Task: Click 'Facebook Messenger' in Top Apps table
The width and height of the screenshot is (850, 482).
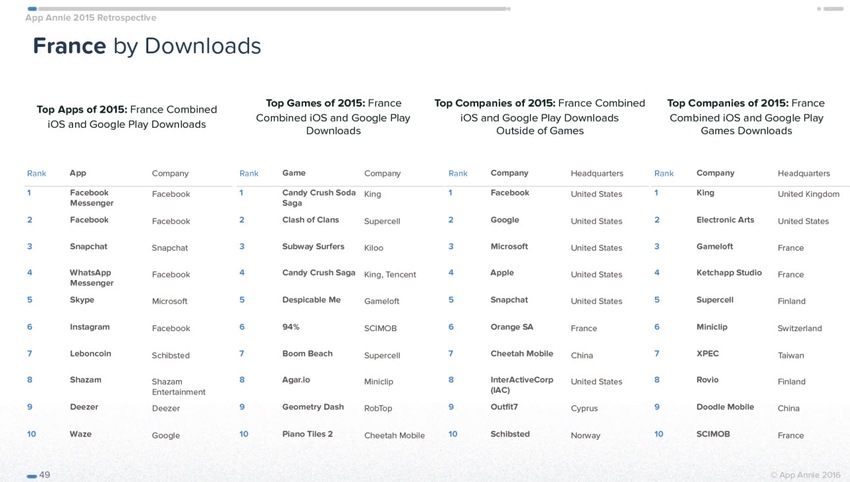Action: 92,198
